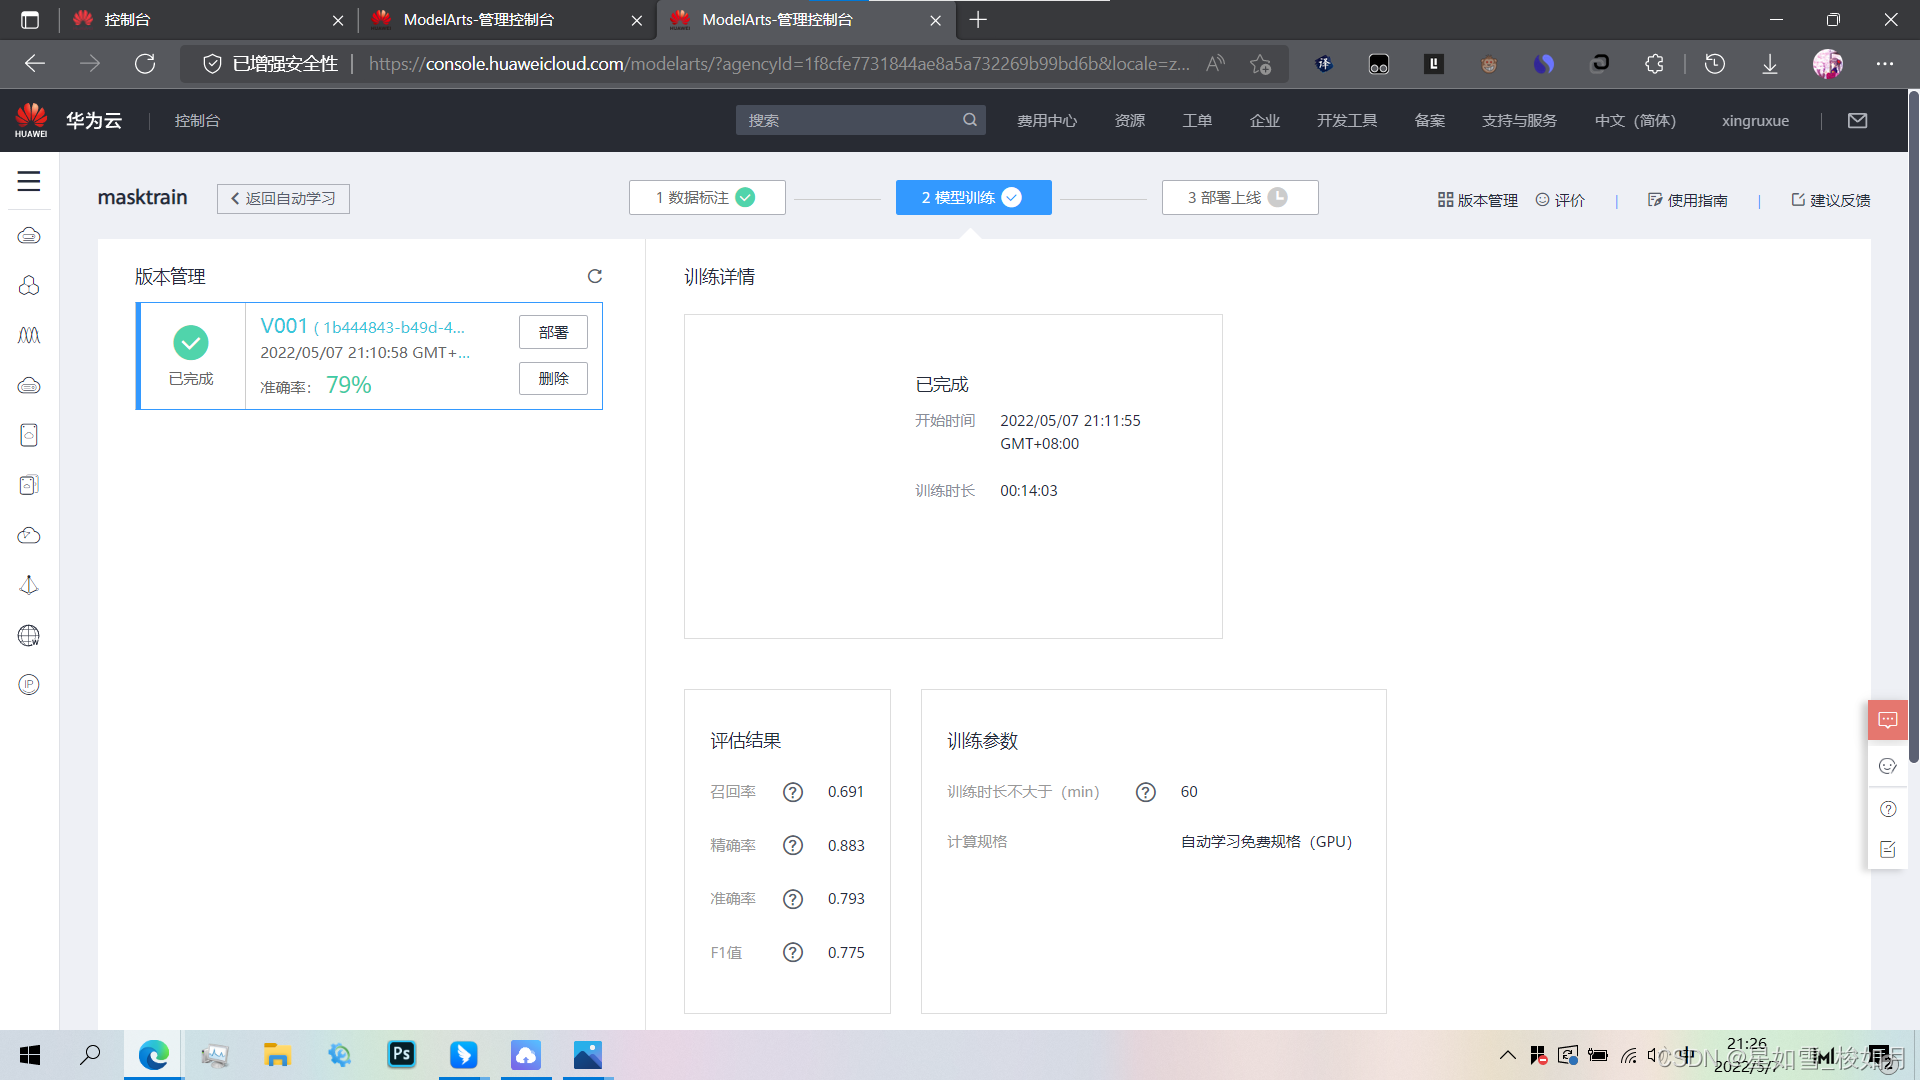
Task: Open the xingruxue account menu
Action: click(x=1755, y=120)
